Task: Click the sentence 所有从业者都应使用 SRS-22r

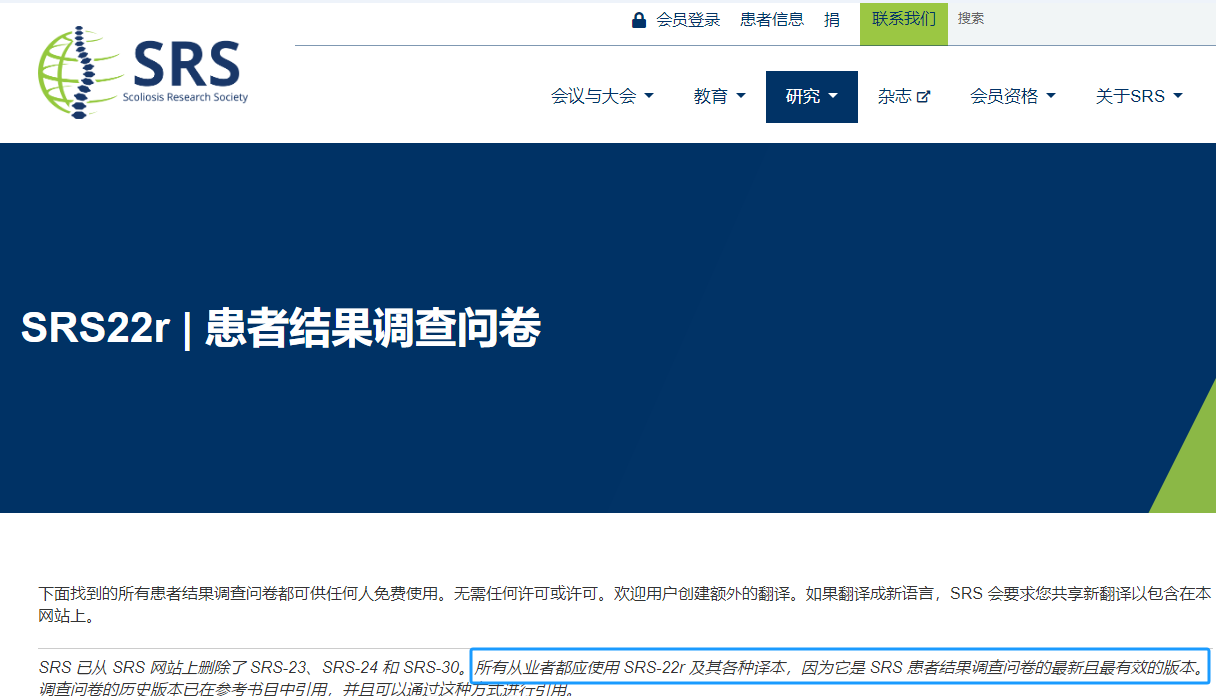Action: pos(839,667)
